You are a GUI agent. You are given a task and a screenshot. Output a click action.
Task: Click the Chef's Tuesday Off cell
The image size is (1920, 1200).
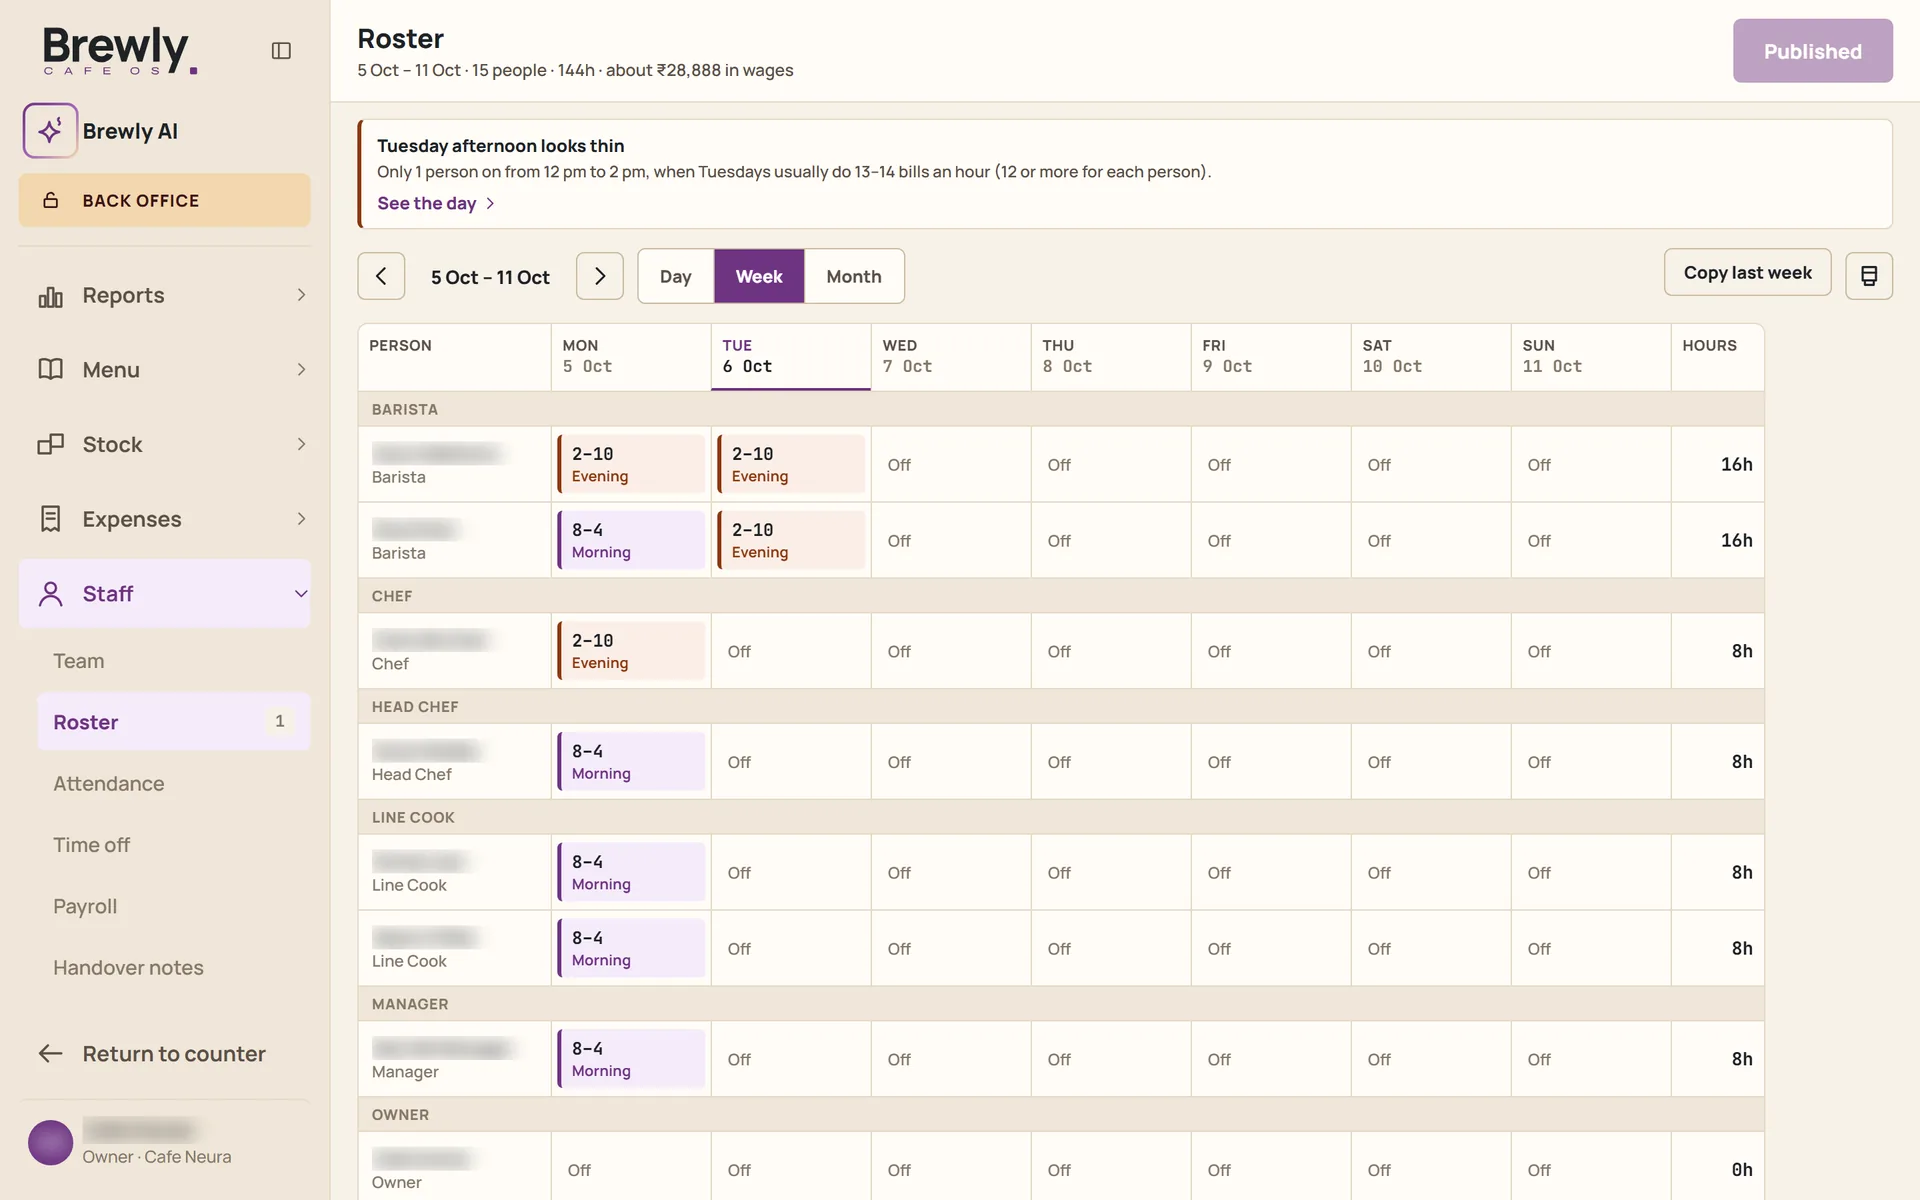pos(791,651)
